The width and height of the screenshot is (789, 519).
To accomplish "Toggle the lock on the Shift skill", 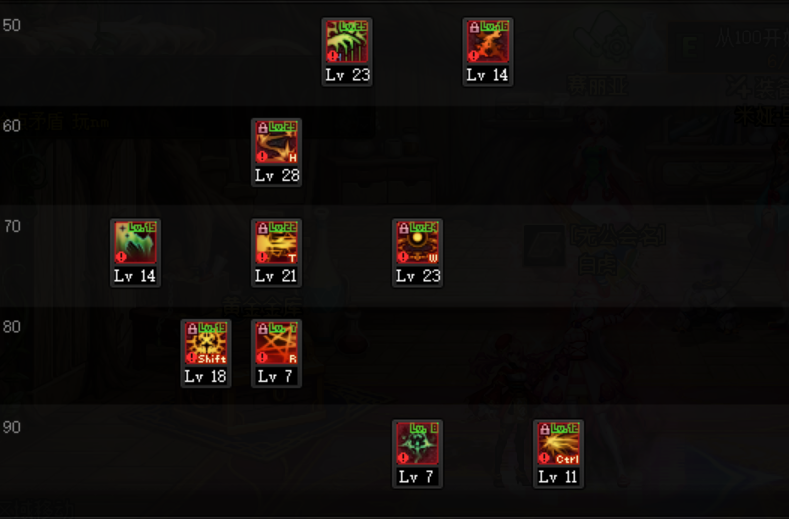I will tap(192, 329).
